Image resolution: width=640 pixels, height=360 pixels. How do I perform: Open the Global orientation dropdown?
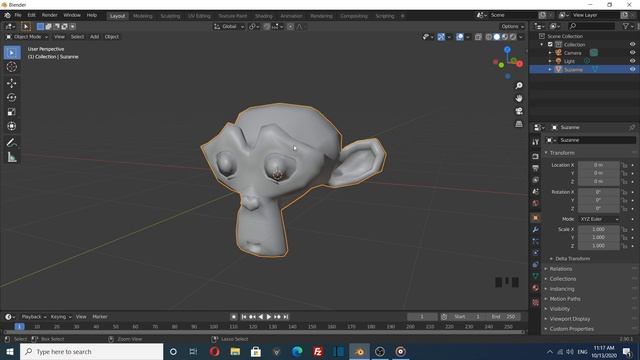(x=229, y=27)
